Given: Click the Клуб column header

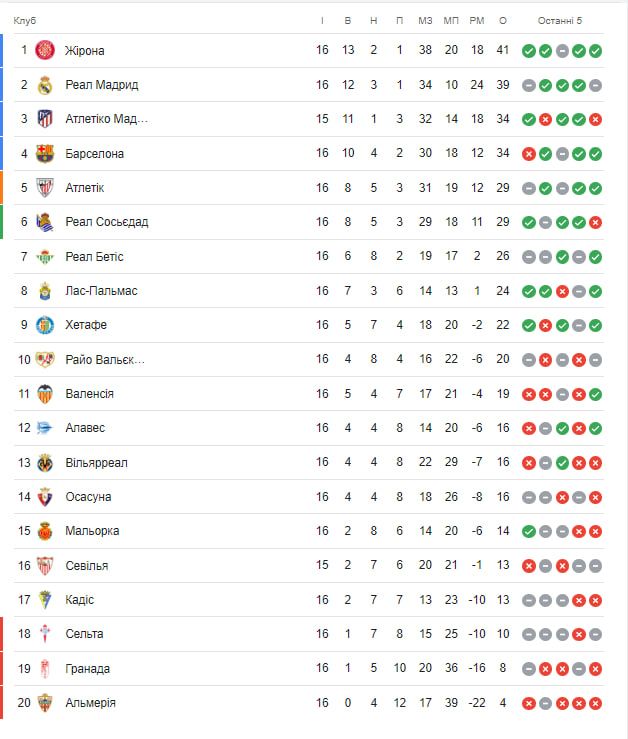Looking at the screenshot, I should click(x=25, y=20).
